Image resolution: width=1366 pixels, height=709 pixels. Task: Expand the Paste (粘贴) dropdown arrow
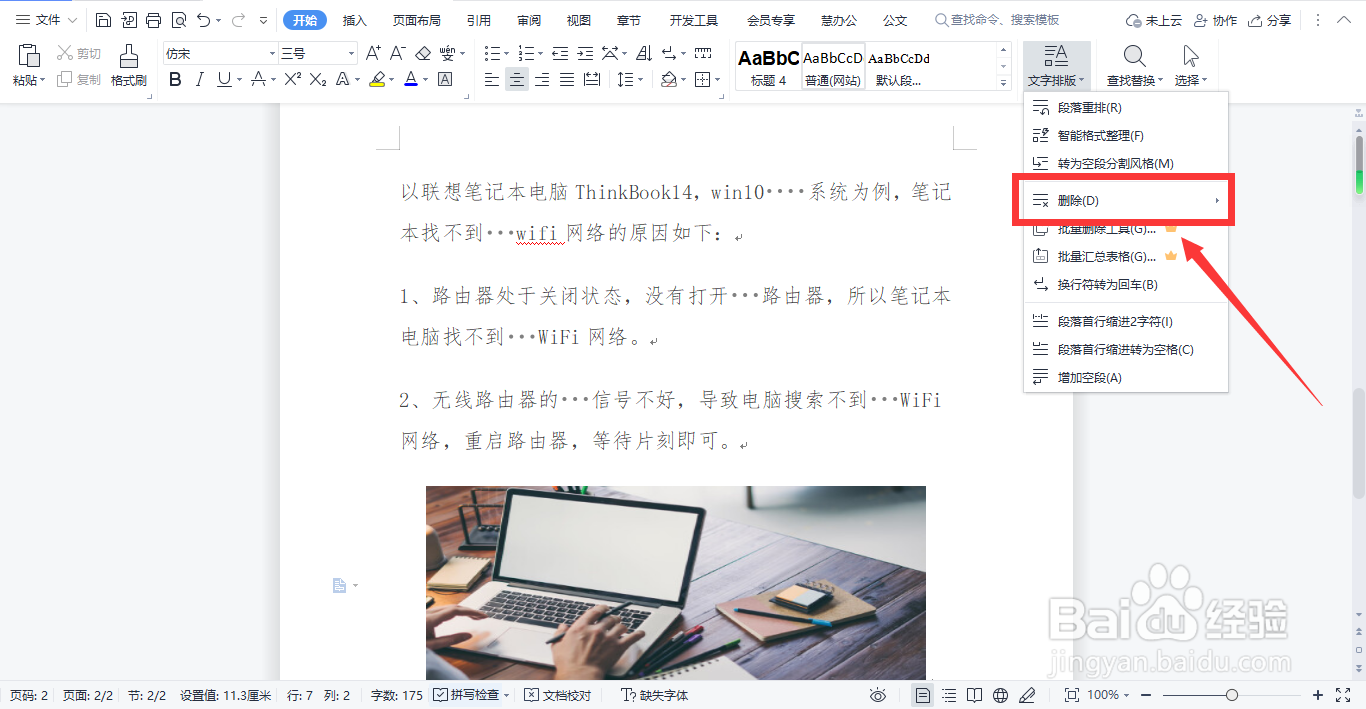(x=43, y=81)
